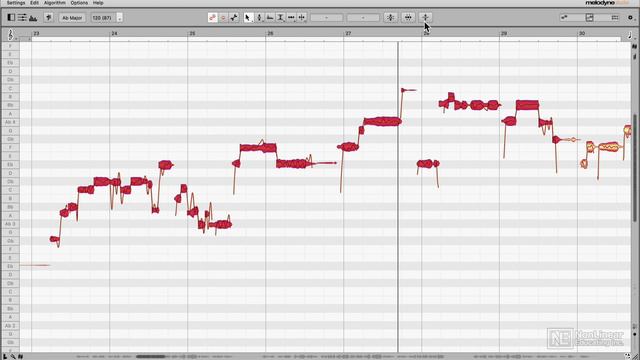Open the Leveling macro button
This screenshot has height=360, width=640.
(425, 18)
